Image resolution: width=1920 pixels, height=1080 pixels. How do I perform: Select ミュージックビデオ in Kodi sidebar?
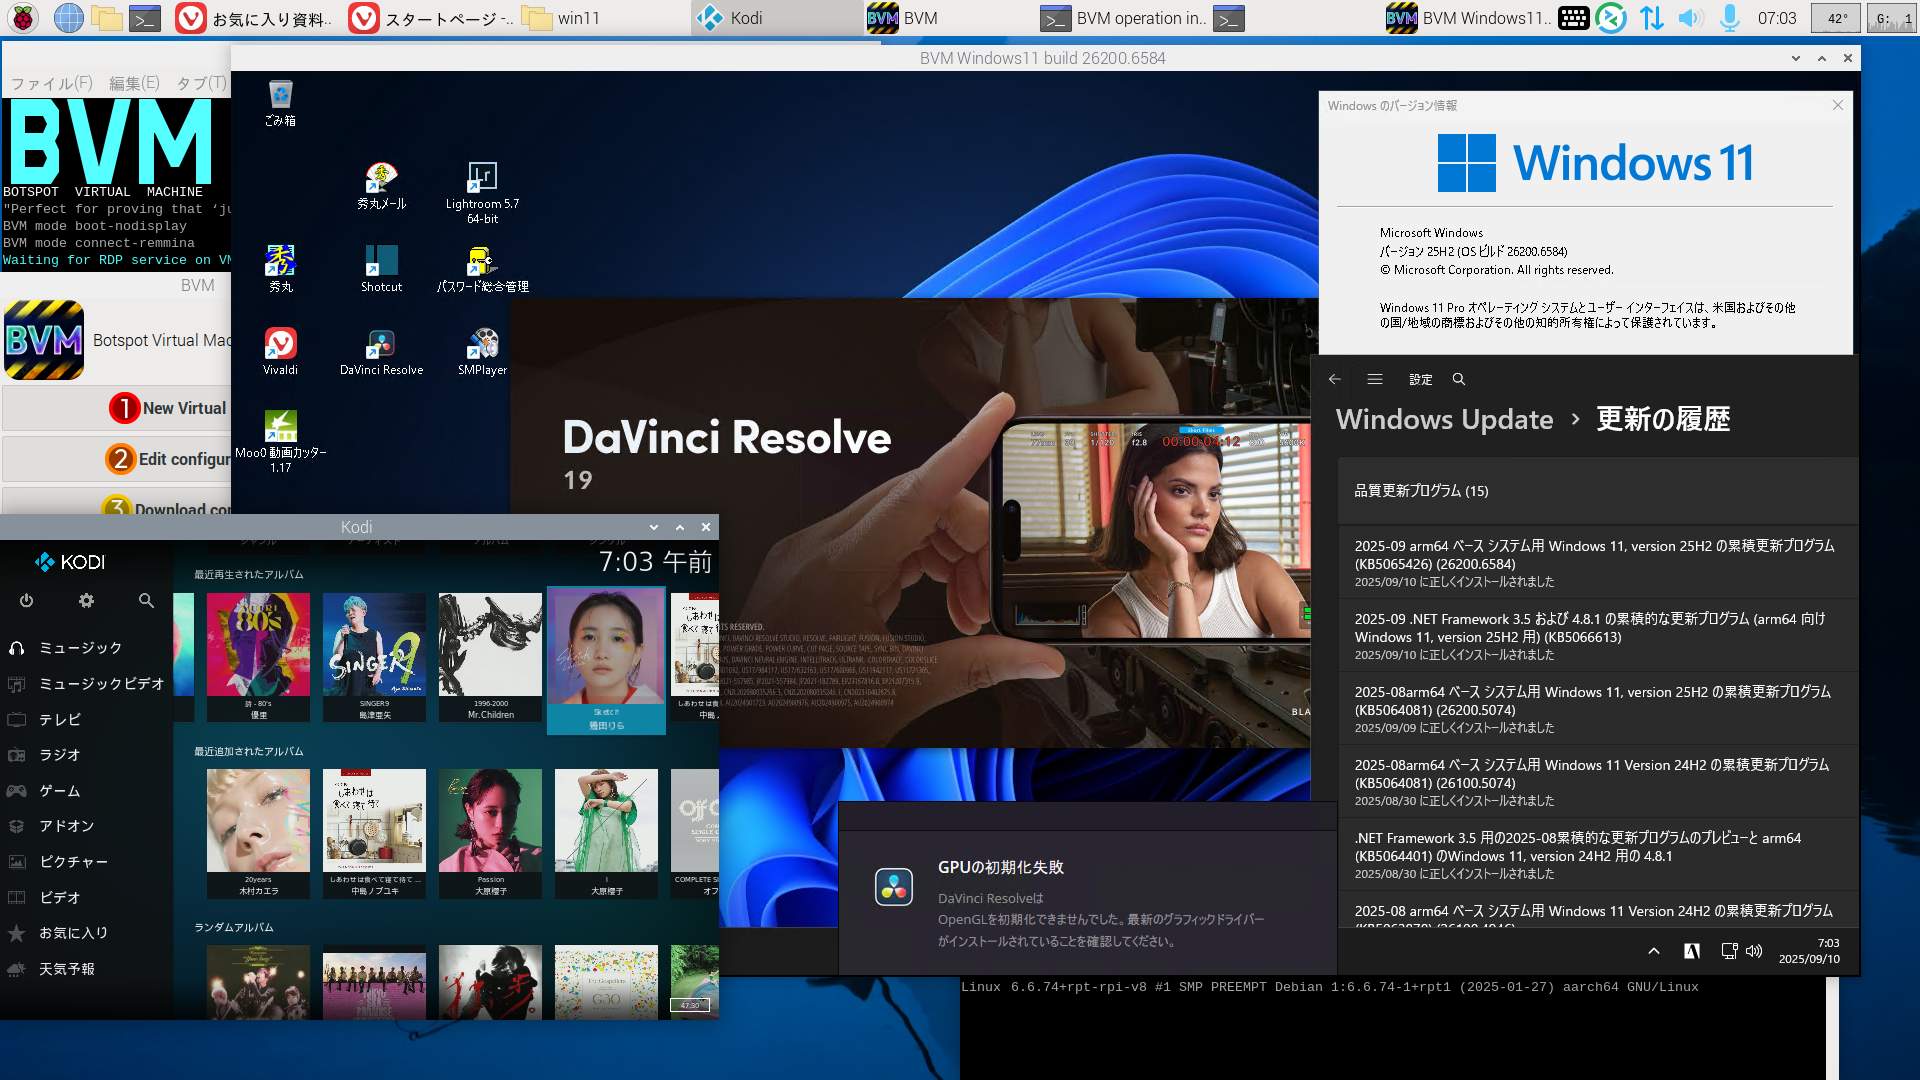(86, 684)
